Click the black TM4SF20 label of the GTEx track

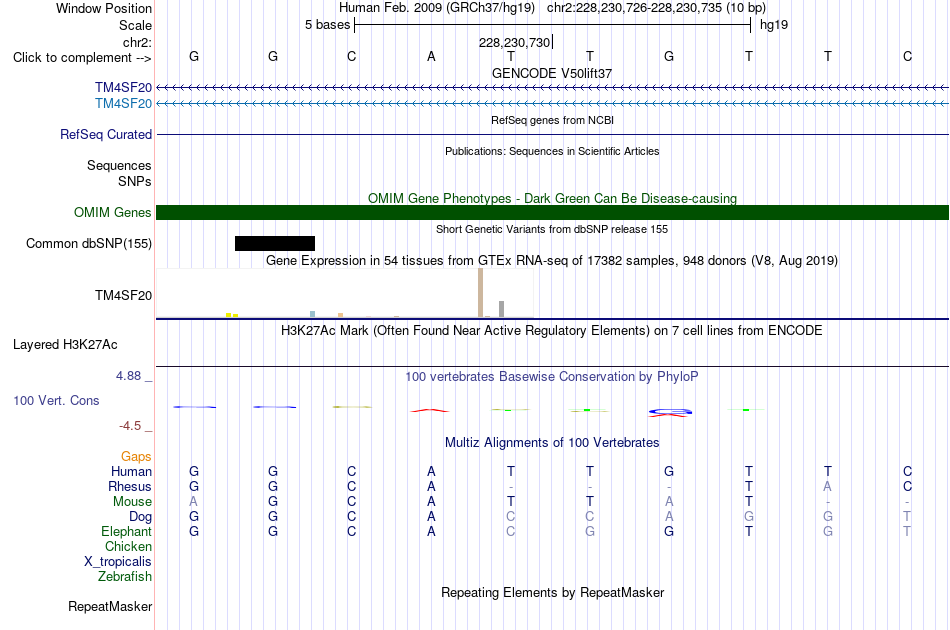point(123,296)
